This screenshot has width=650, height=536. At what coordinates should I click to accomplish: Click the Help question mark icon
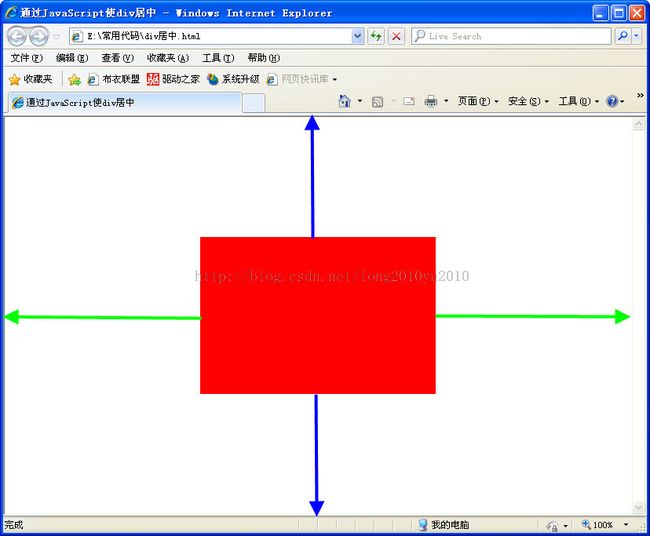tap(612, 101)
